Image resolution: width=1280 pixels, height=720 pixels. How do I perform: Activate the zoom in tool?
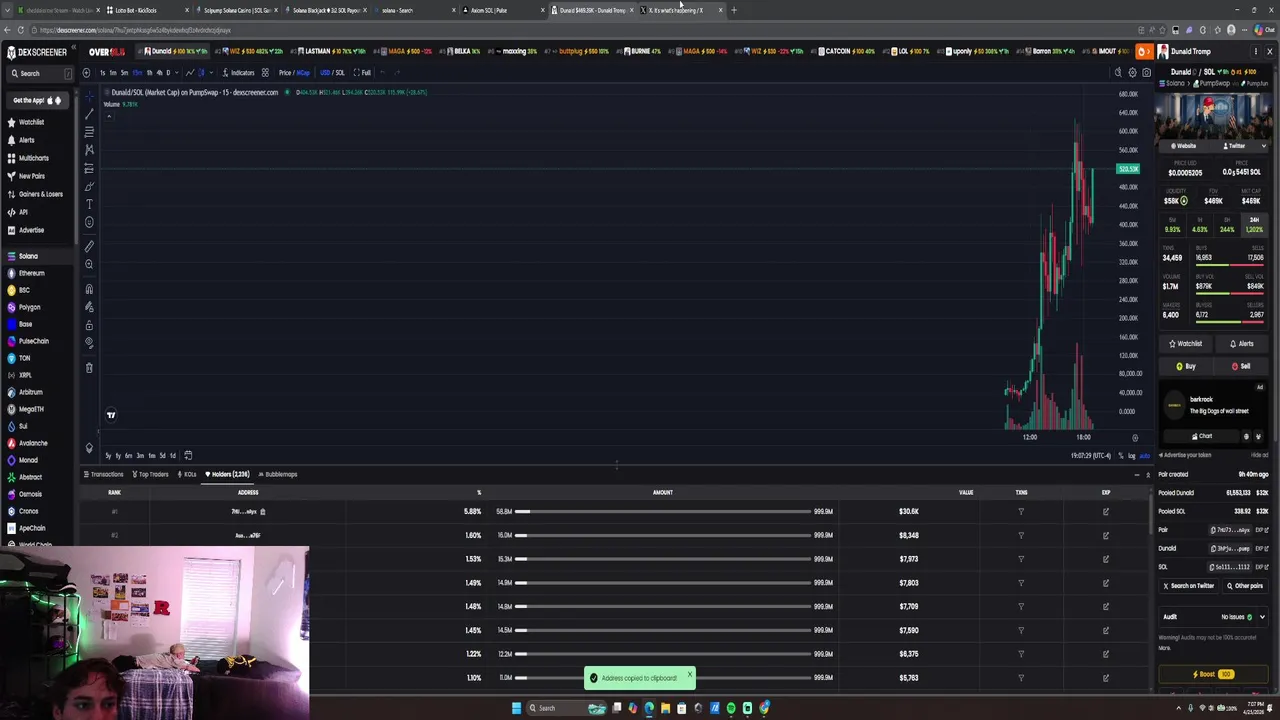coord(89,264)
